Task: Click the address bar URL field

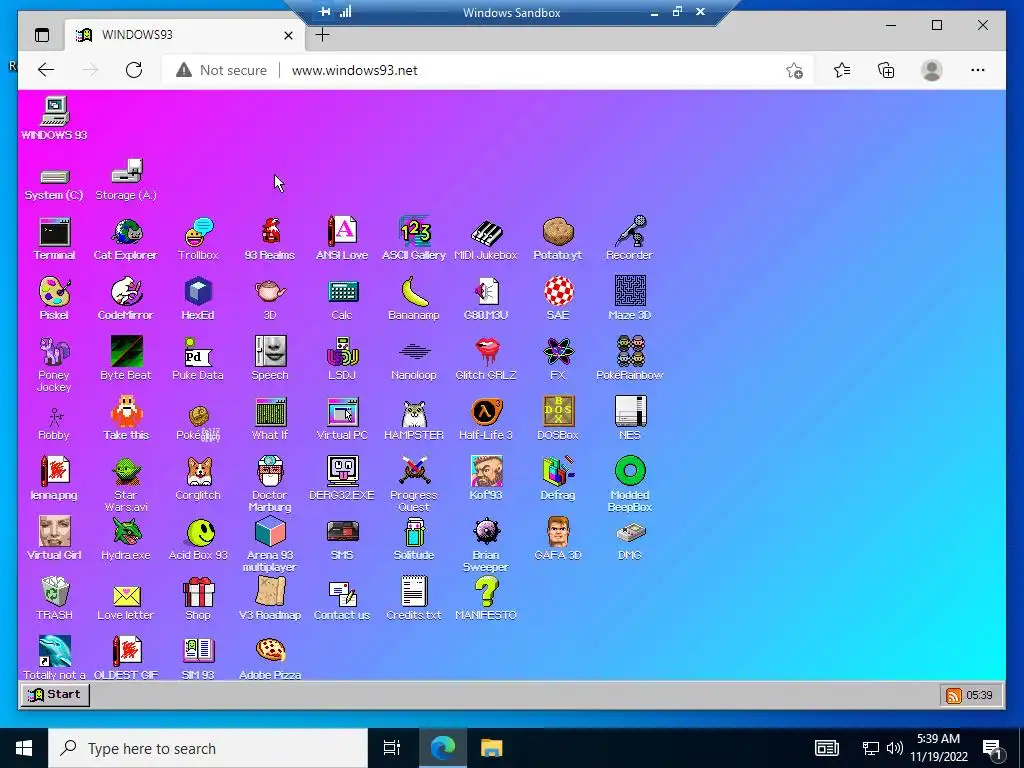Action: (x=490, y=71)
